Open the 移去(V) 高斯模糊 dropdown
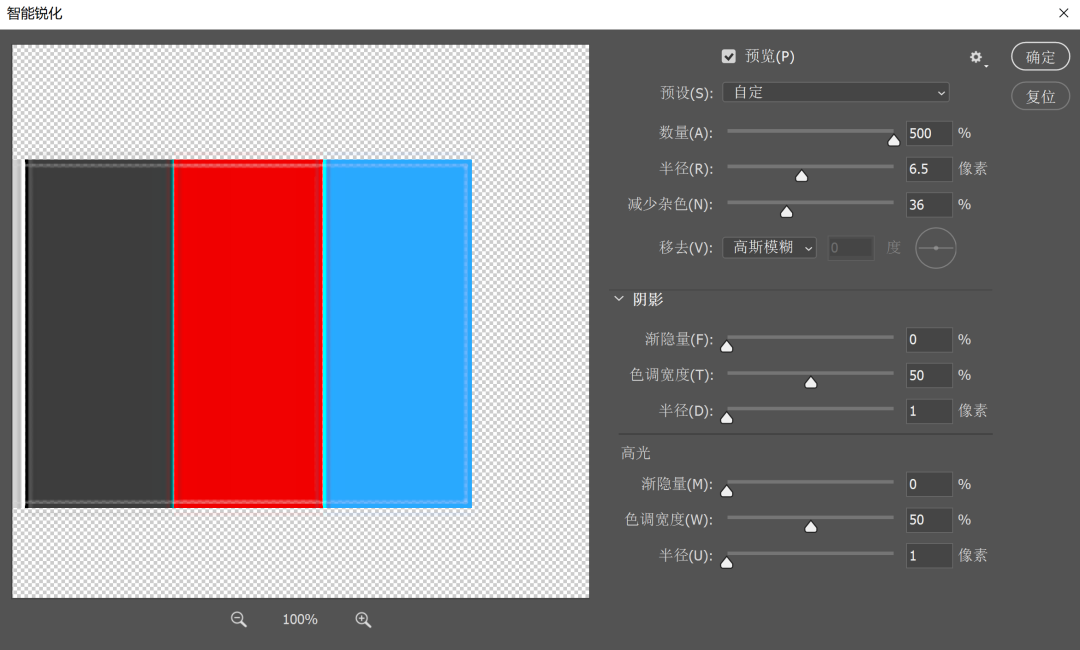Image resolution: width=1080 pixels, height=650 pixels. pos(769,248)
